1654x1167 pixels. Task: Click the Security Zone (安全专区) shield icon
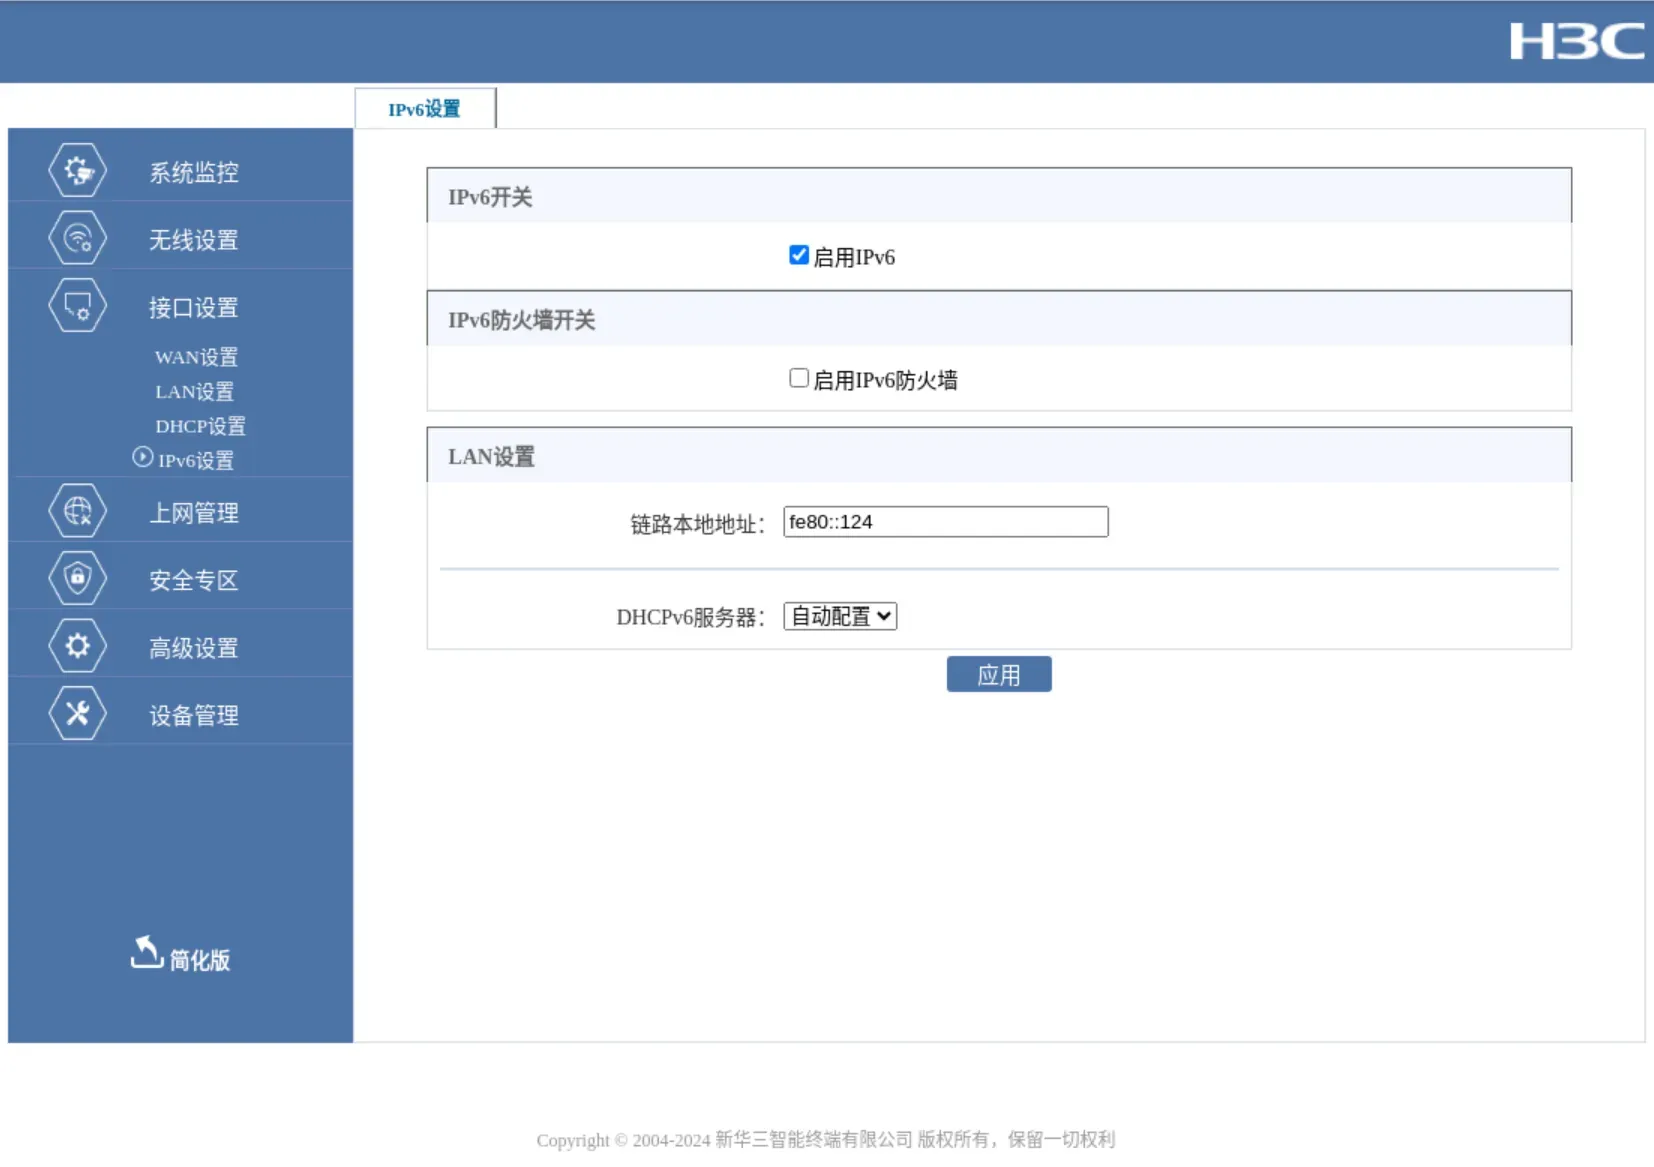(x=77, y=579)
